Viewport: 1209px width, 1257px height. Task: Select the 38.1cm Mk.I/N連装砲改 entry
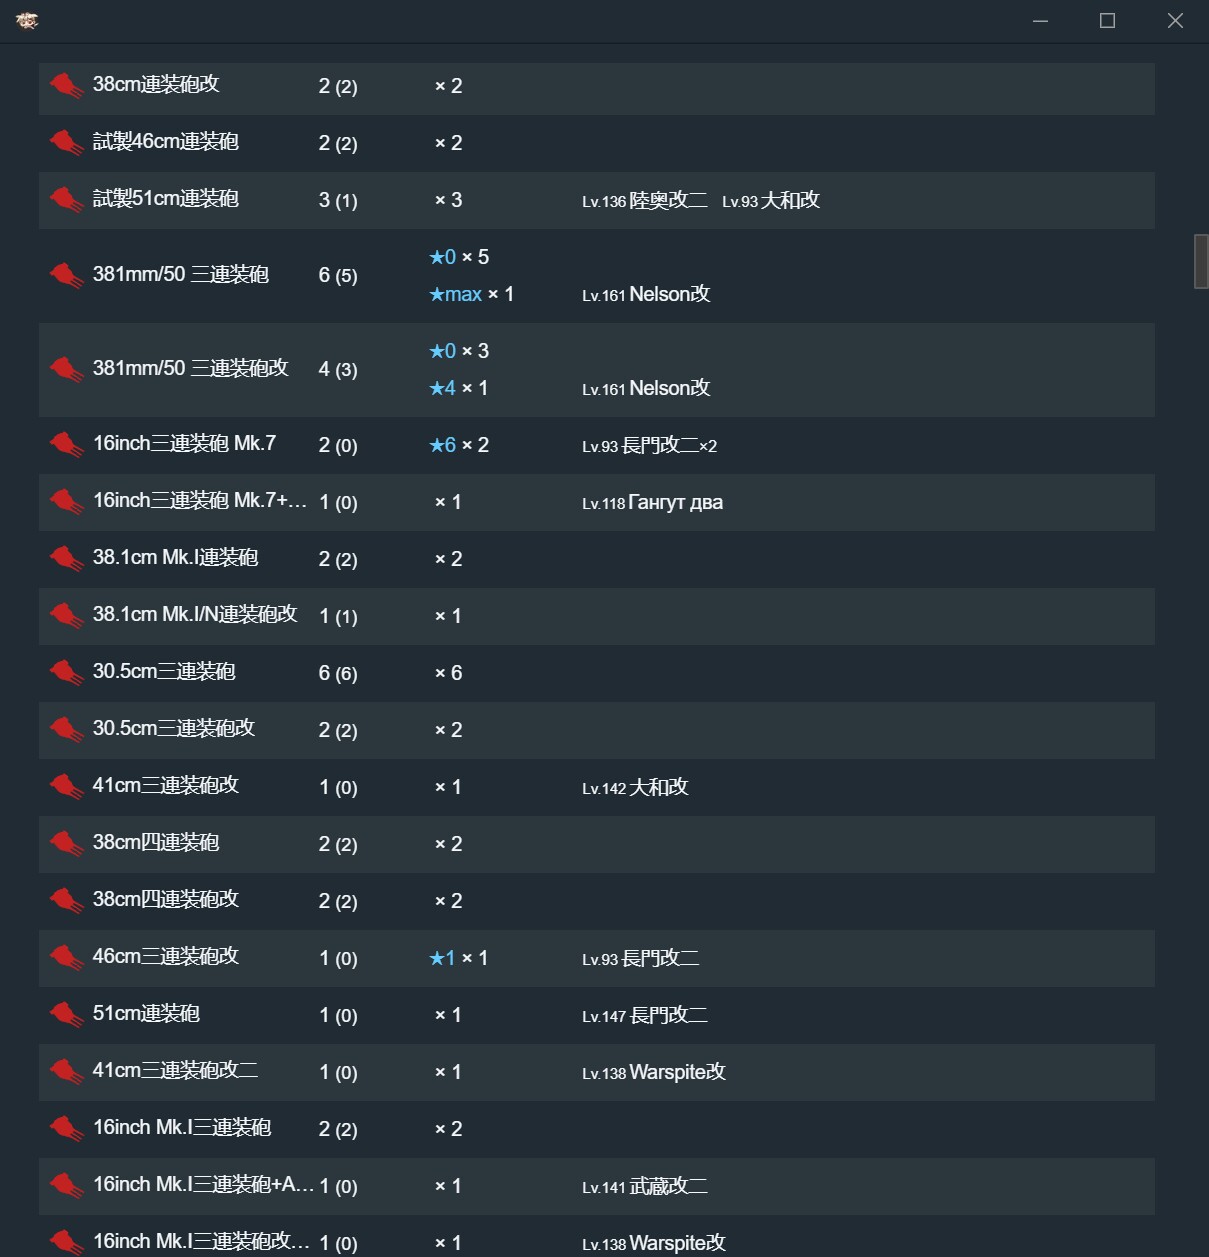click(x=195, y=615)
